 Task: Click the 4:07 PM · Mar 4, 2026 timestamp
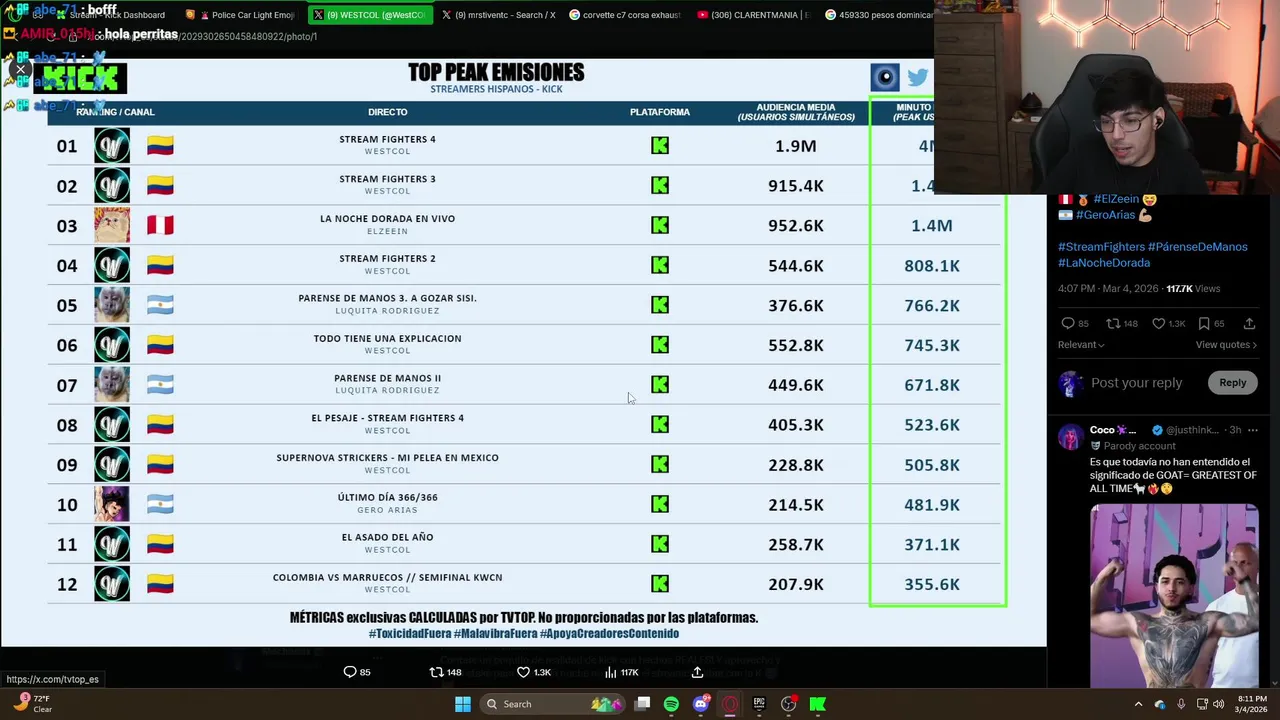[x=1108, y=289]
